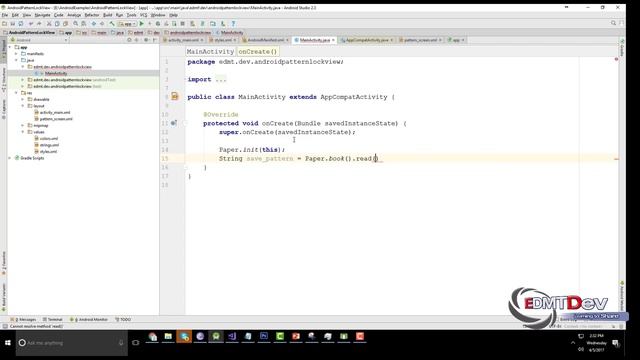Open Task View on the taskbar
640x360 pixels.
pos(136,342)
